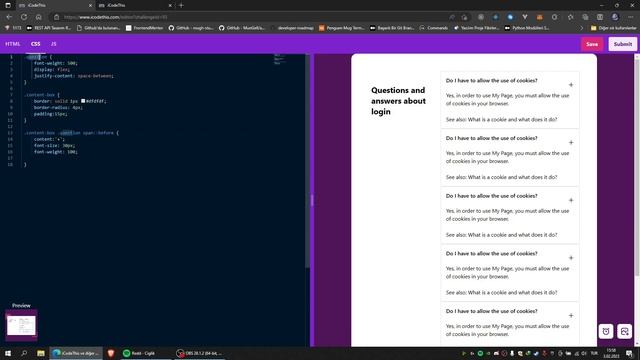Viewport: 640px width, 360px height.
Task: Click the #dfdfdf color swatch in CSS code
Action: (x=83, y=101)
